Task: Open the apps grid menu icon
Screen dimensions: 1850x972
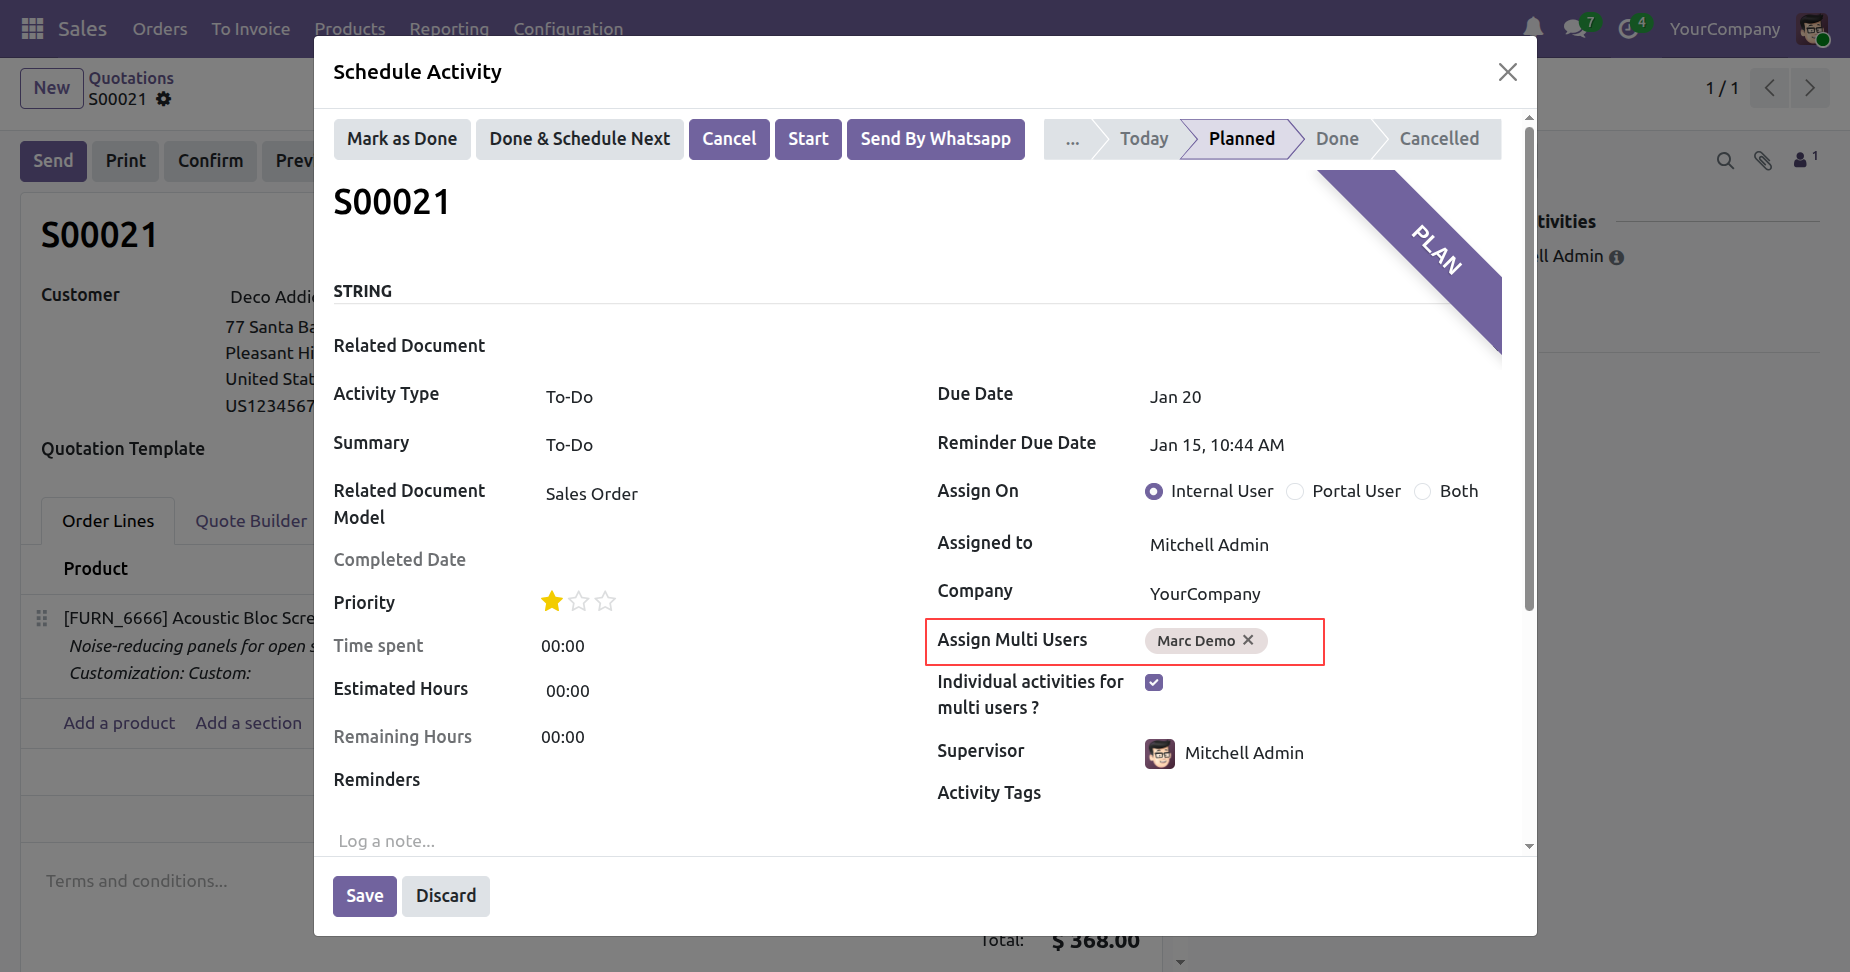Action: [32, 29]
